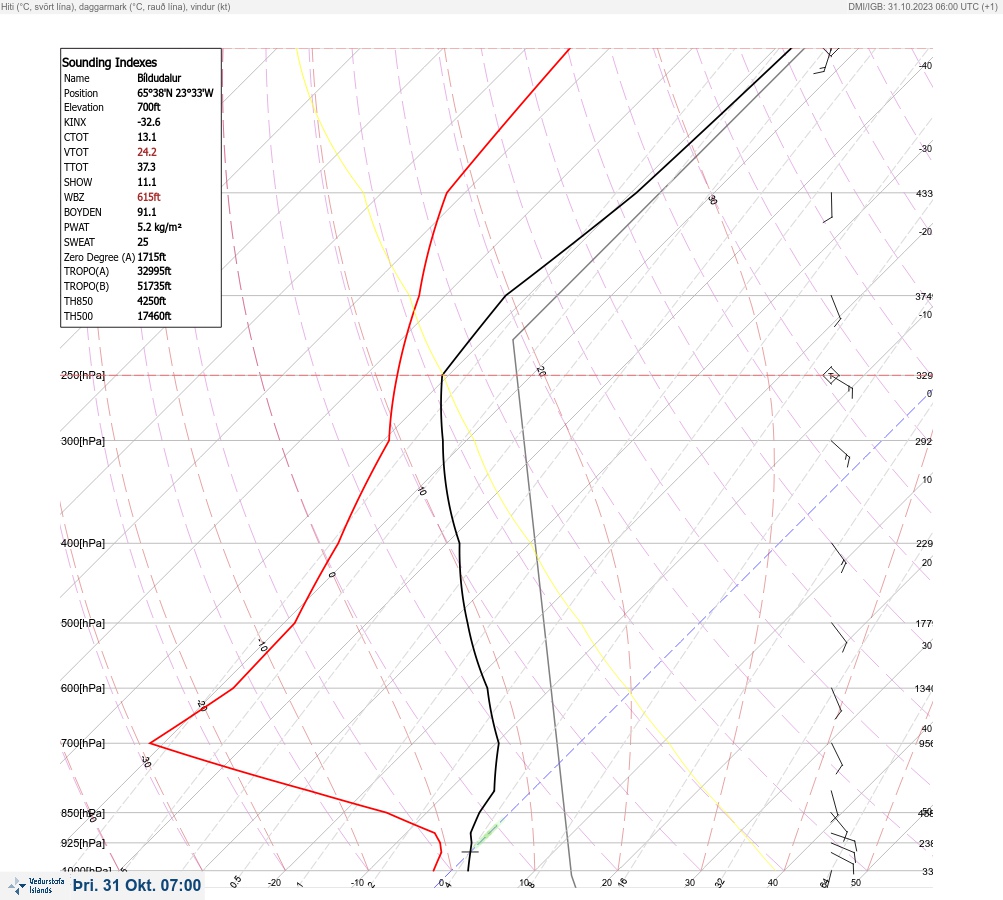Click the 925[hPa] pressure label

(83, 843)
